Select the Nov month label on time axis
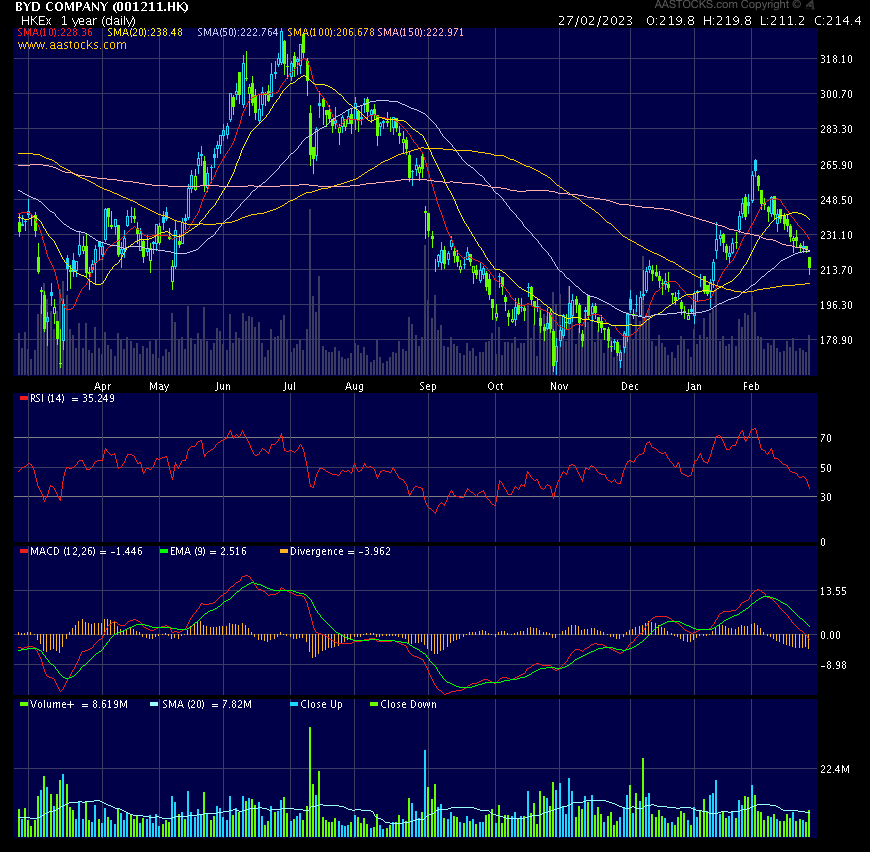The image size is (870, 852). pyautogui.click(x=559, y=387)
